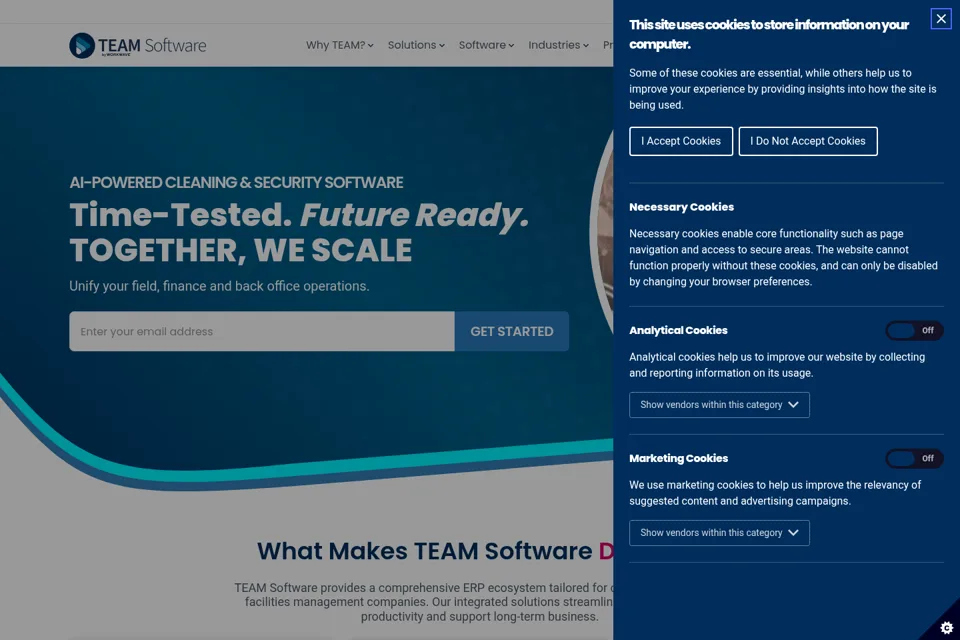Click the Time-Tested. Future Ready. headline
This screenshot has width=960, height=640.
point(299,215)
